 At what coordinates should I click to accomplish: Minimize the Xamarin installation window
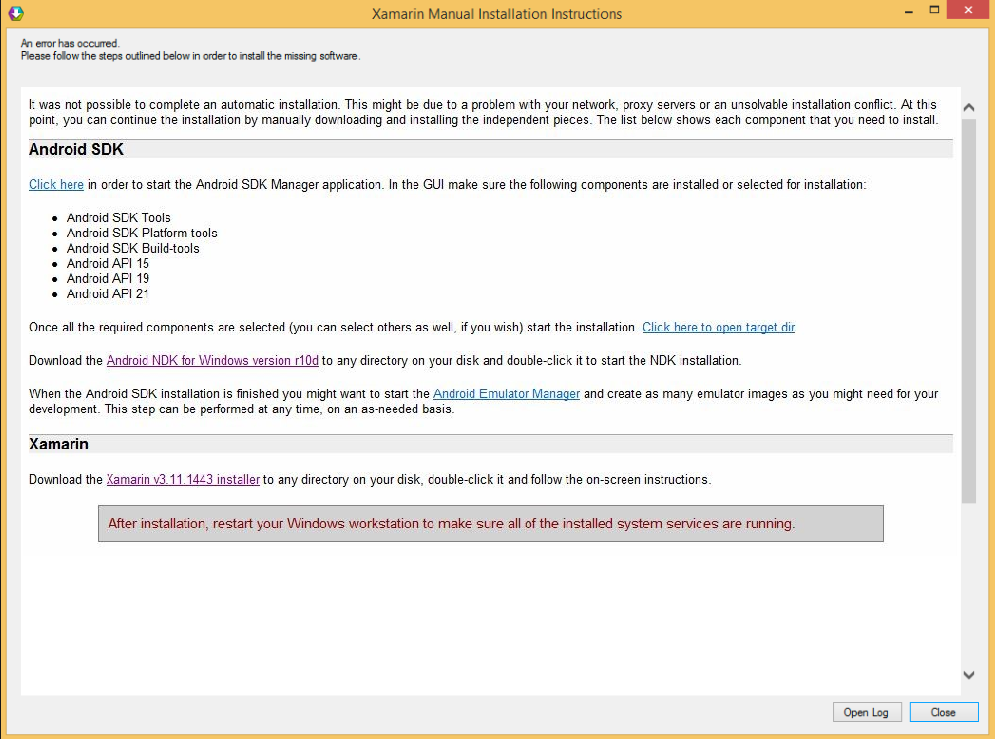pyautogui.click(x=909, y=11)
